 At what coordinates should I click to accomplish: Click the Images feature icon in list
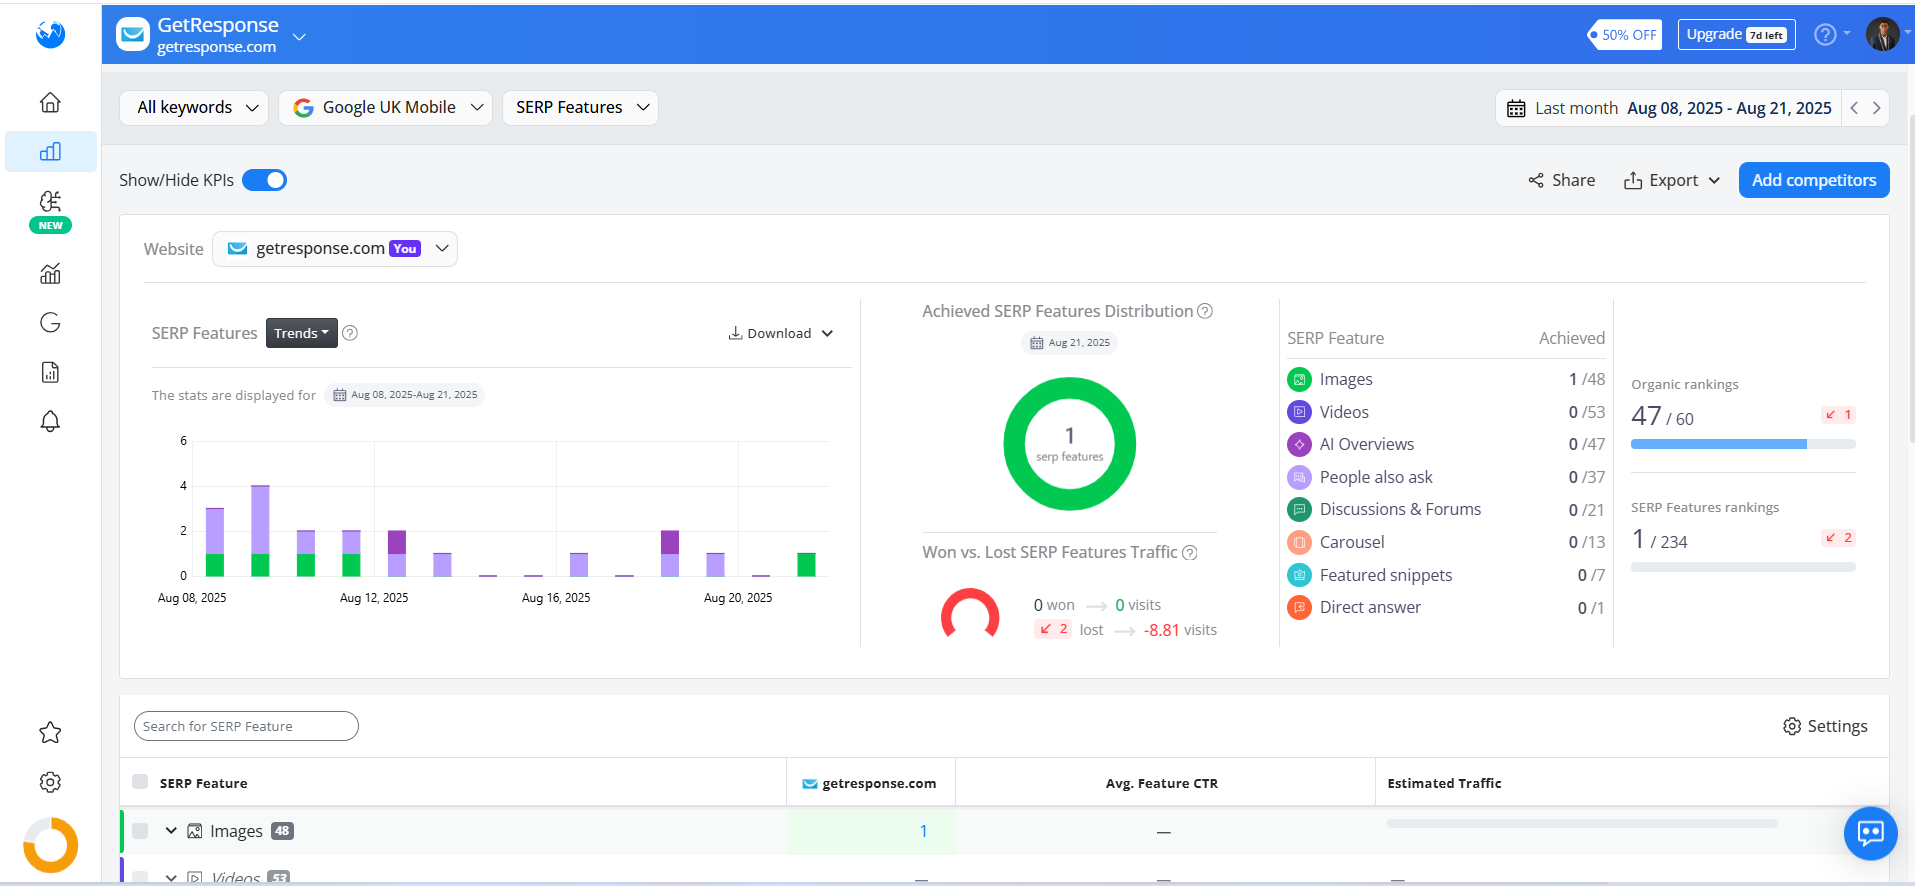click(x=1299, y=379)
